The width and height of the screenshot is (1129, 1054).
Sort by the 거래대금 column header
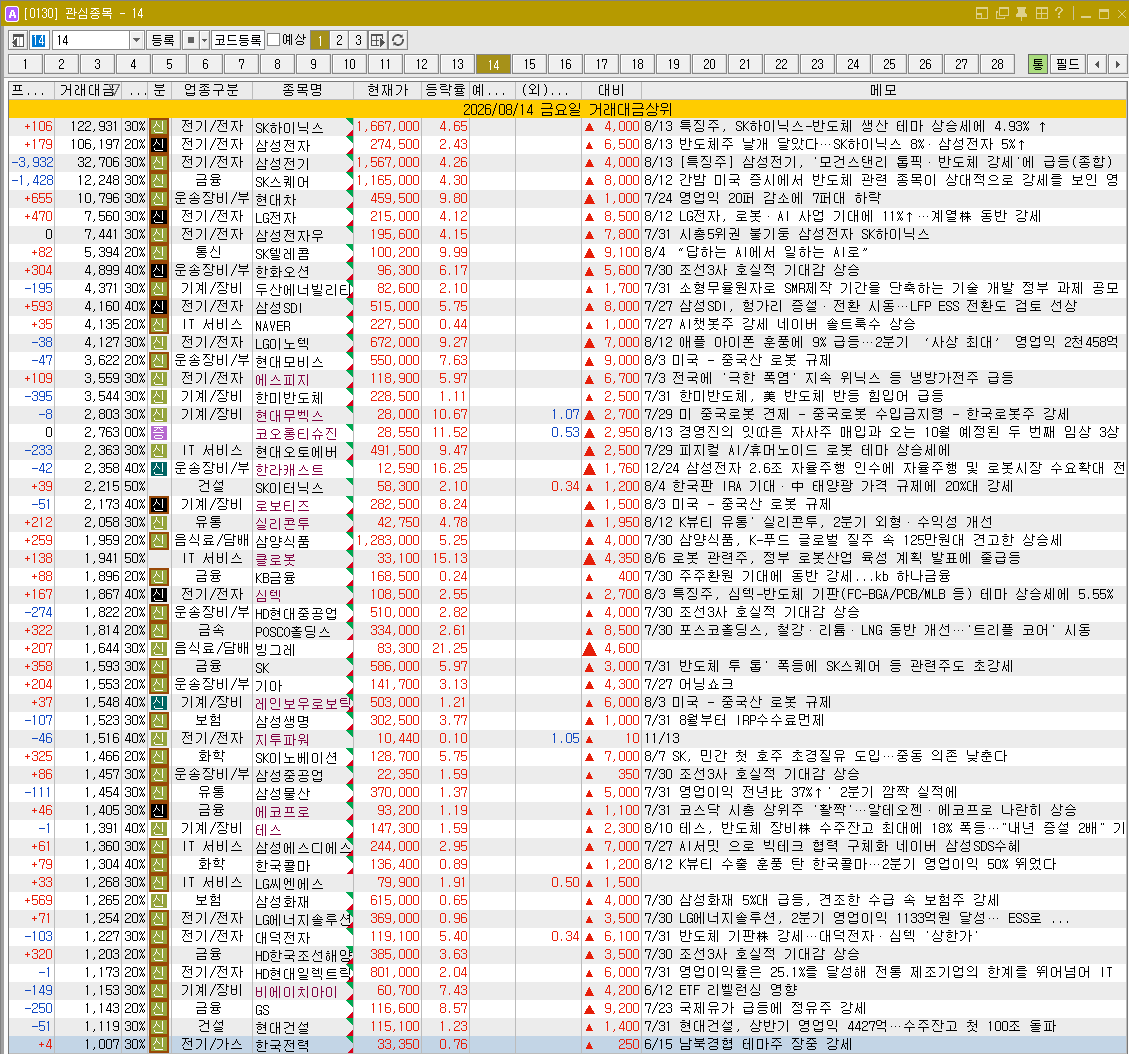[89, 91]
